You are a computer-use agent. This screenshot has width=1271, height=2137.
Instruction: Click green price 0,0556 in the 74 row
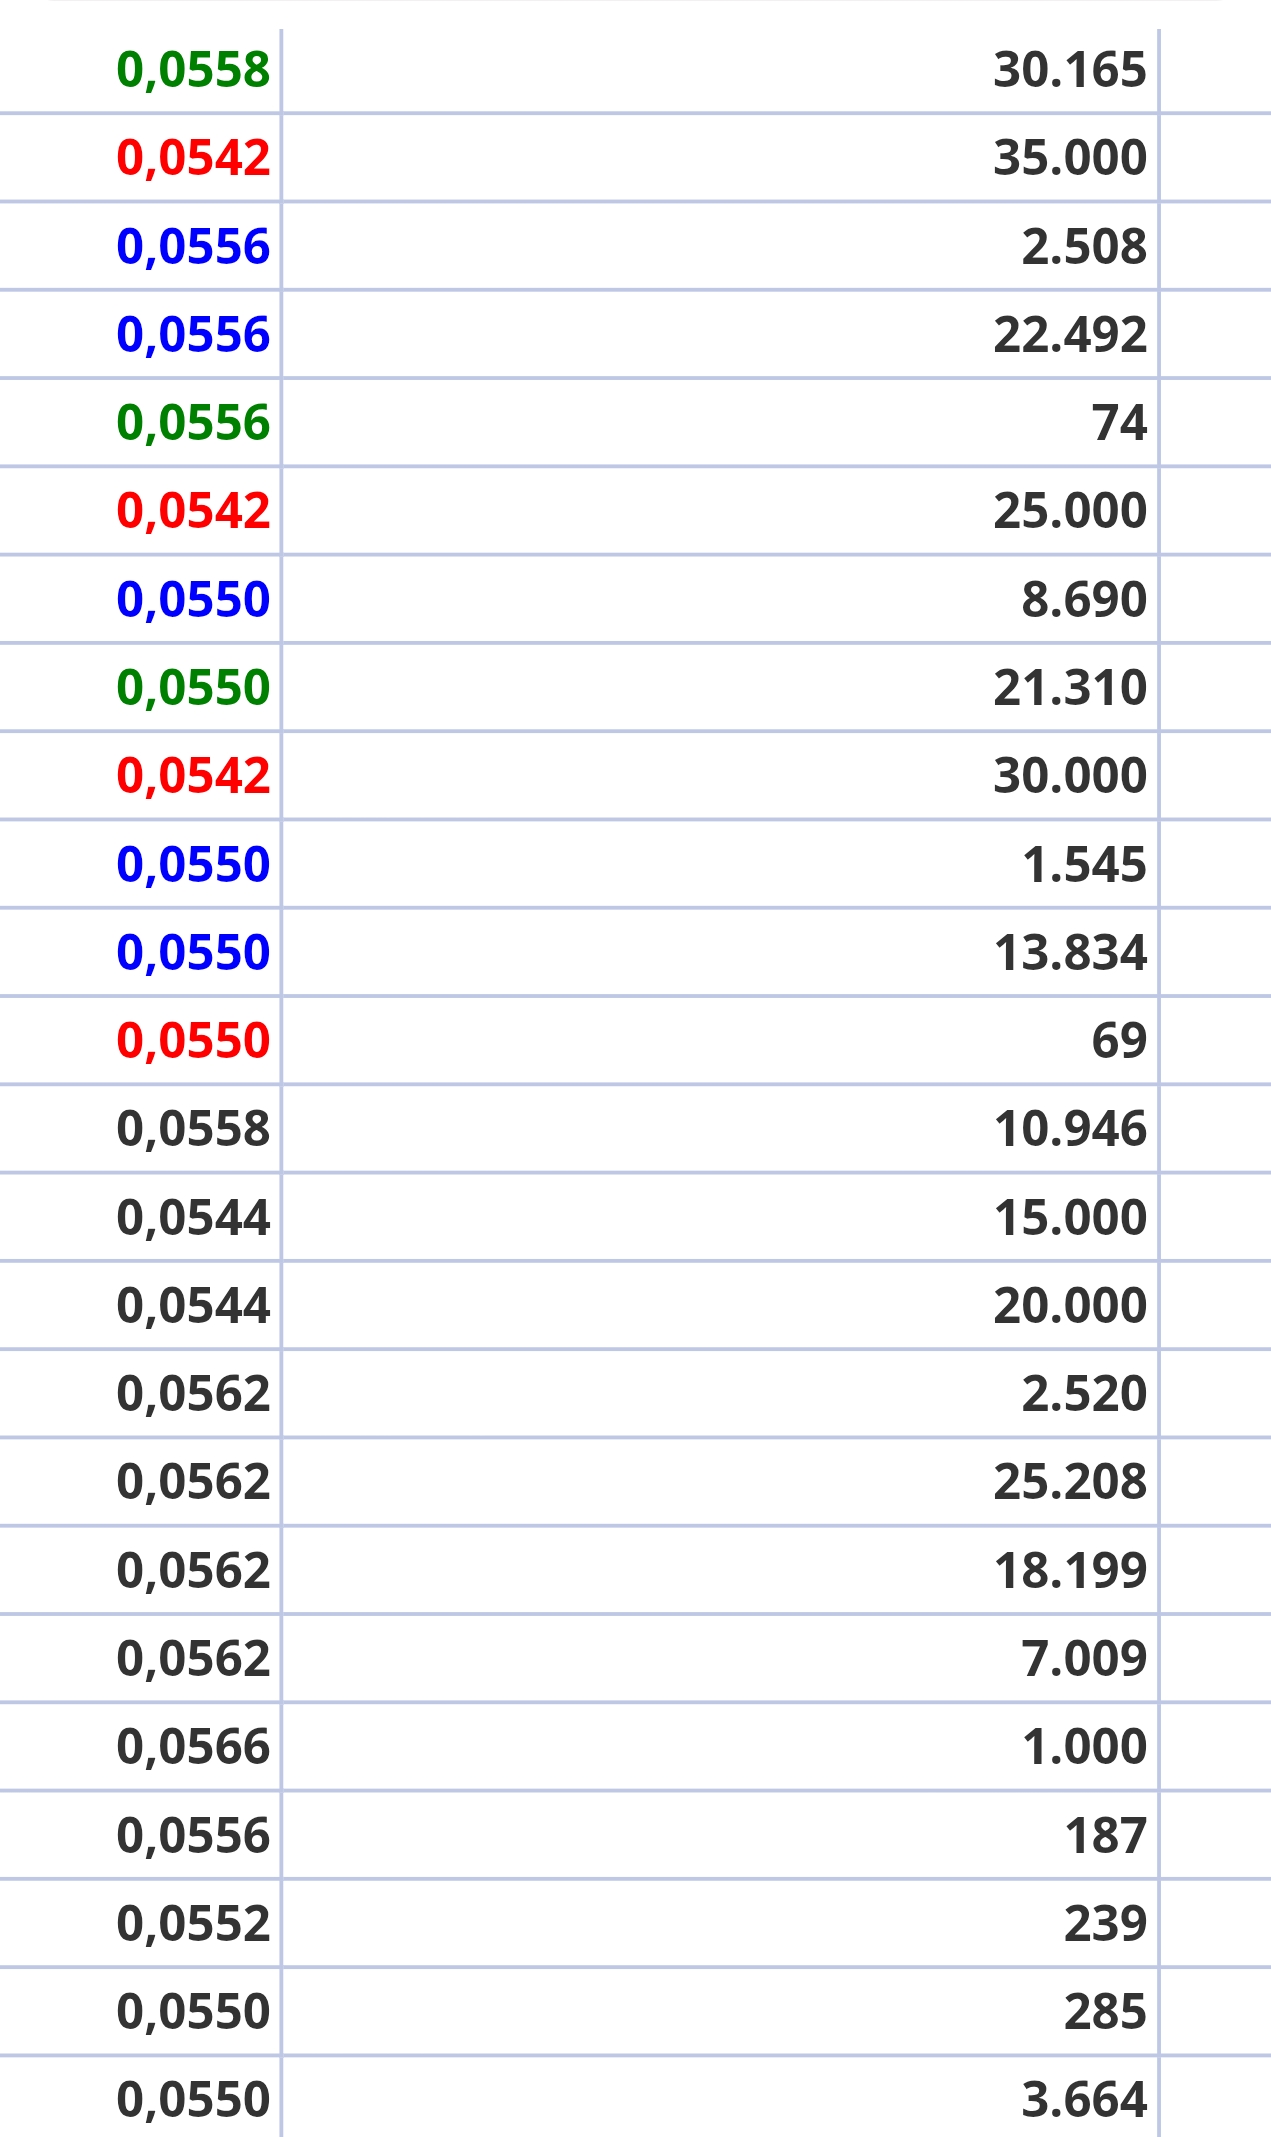click(x=193, y=423)
